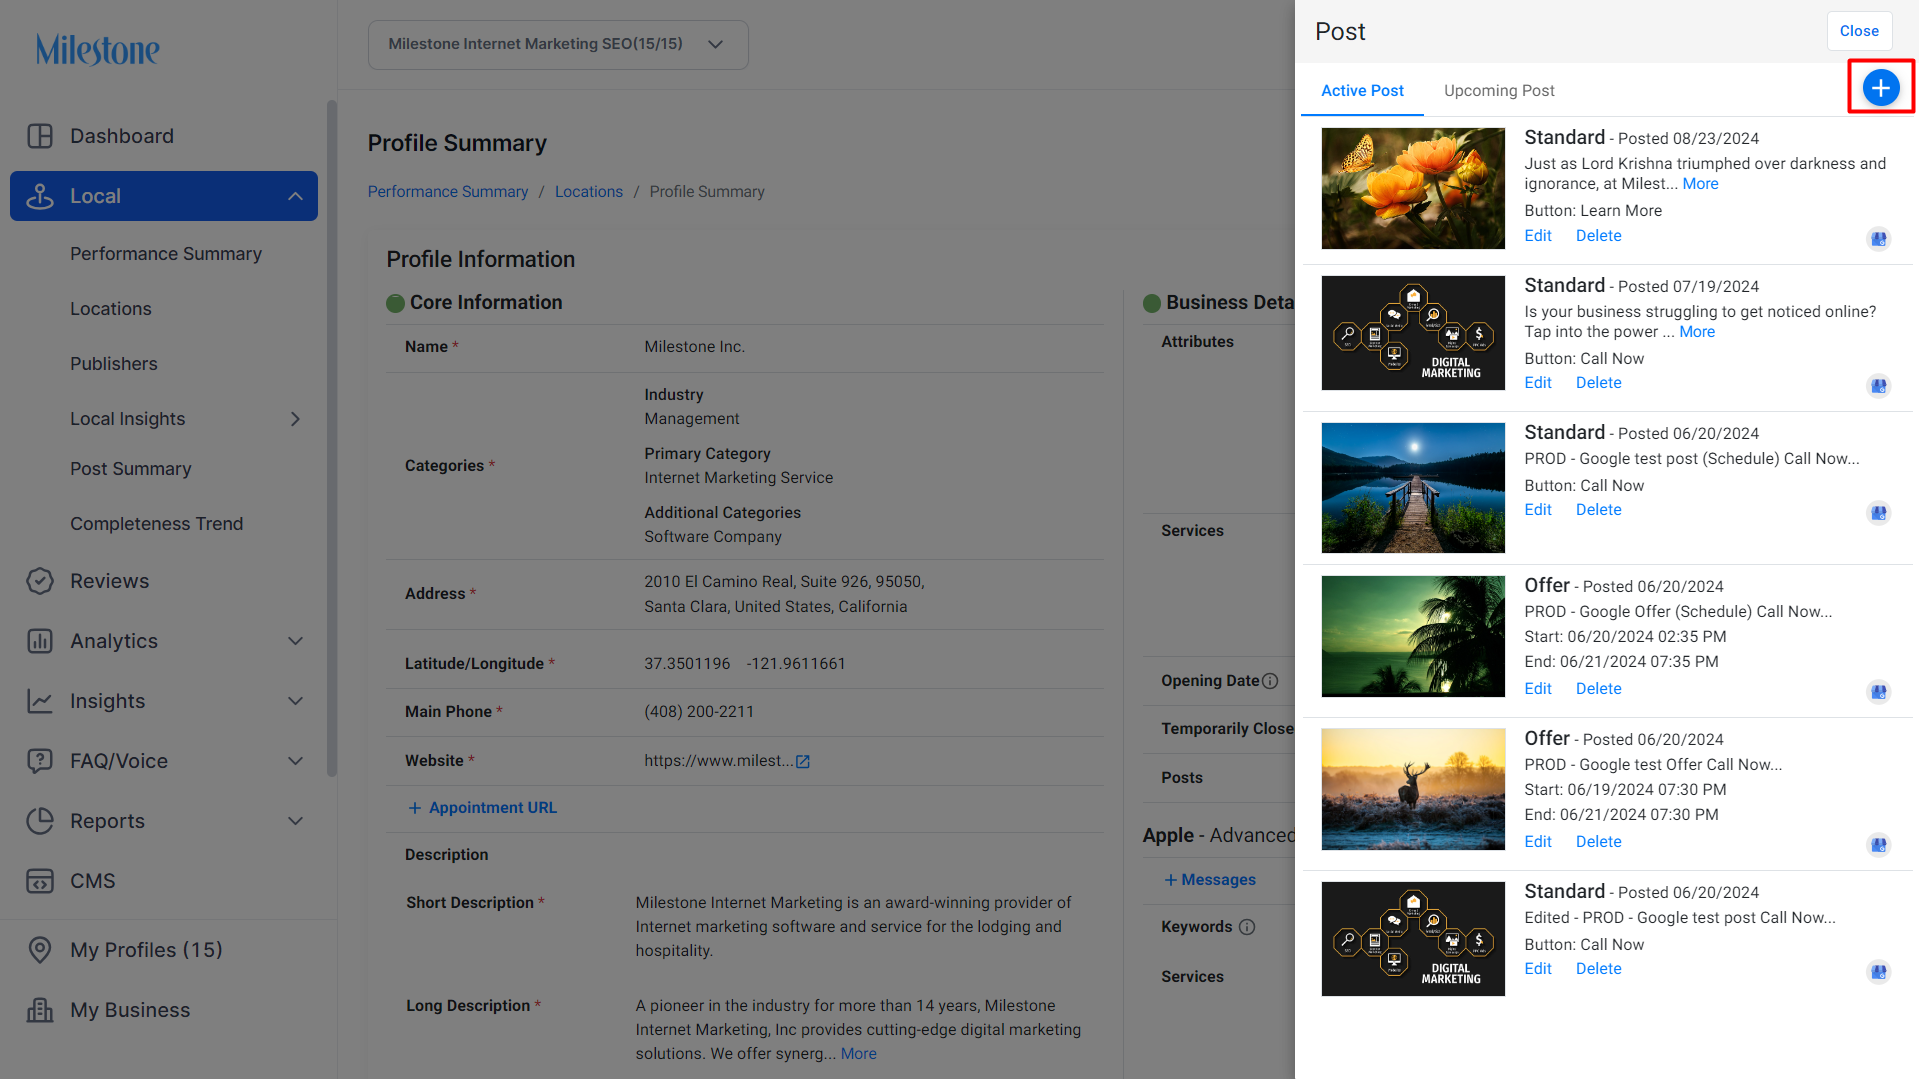Click the Analytics chart icon
Viewport: 1919px width, 1079px height.
40,641
